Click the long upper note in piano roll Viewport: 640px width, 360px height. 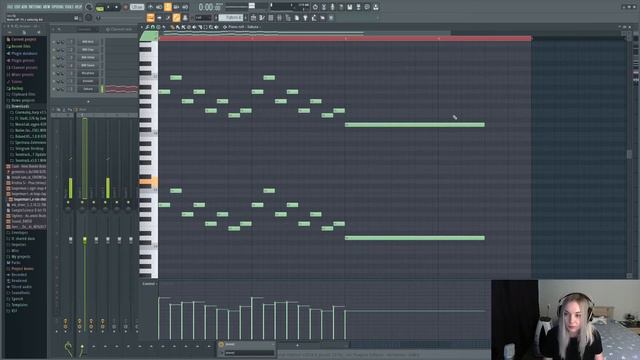415,124
